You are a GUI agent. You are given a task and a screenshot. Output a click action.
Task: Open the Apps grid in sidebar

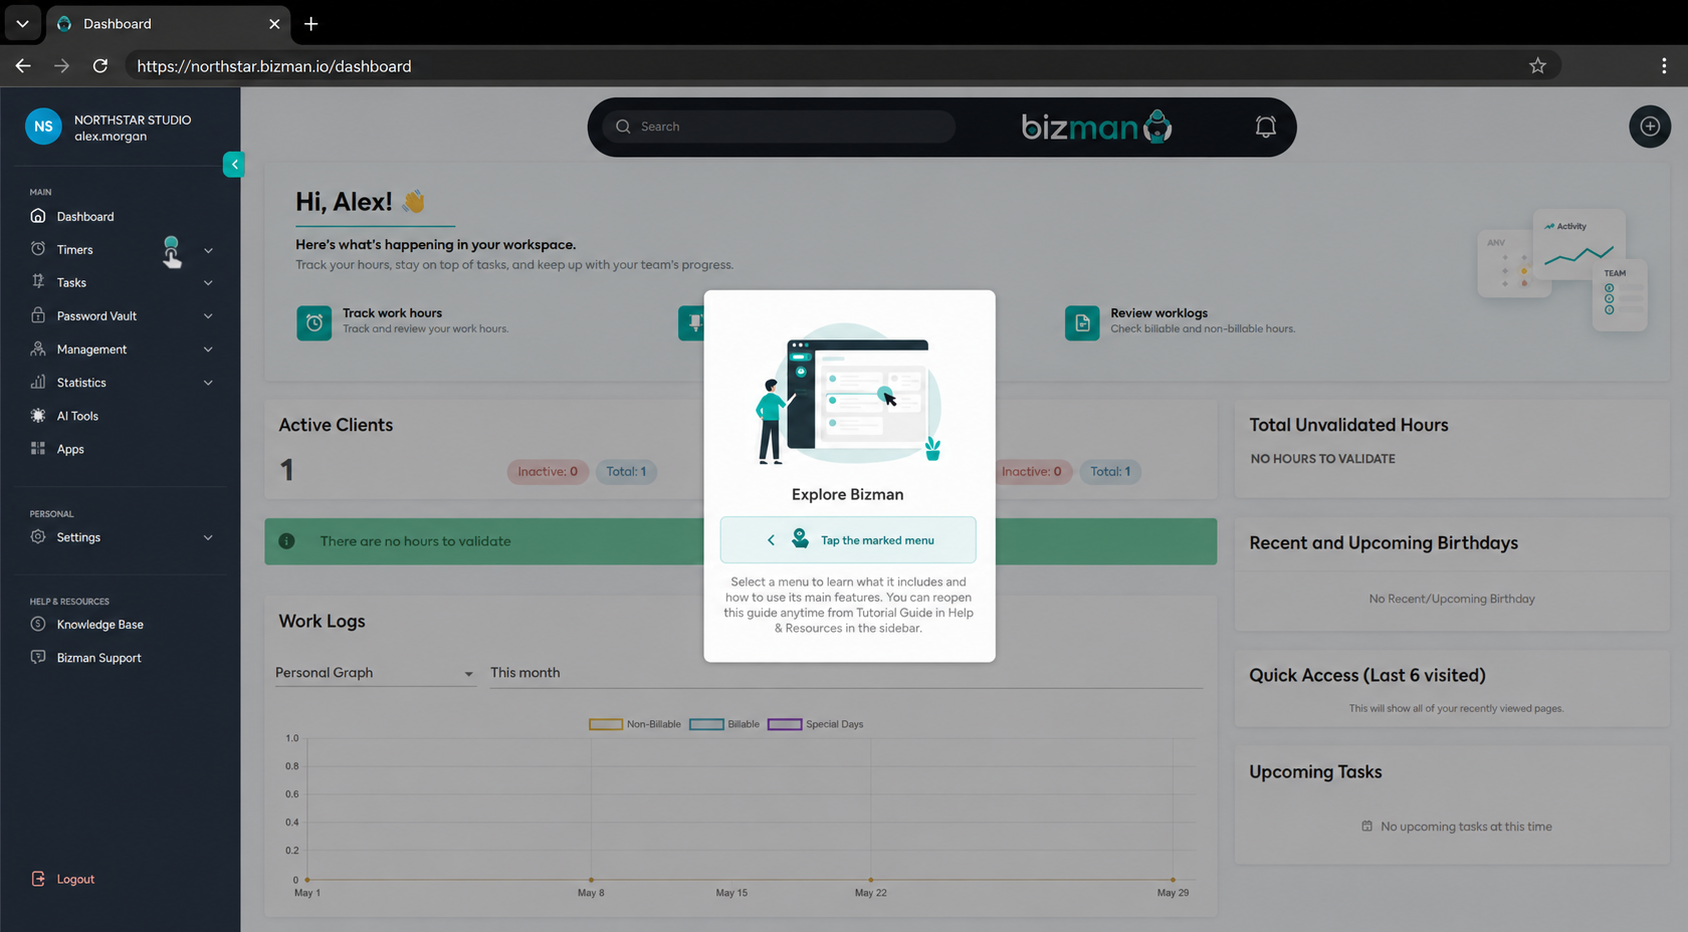38,449
